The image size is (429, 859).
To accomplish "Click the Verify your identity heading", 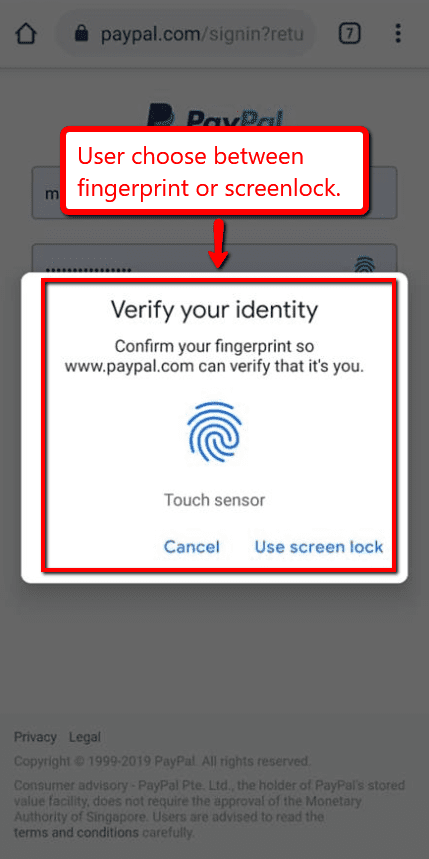I will click(x=214, y=310).
